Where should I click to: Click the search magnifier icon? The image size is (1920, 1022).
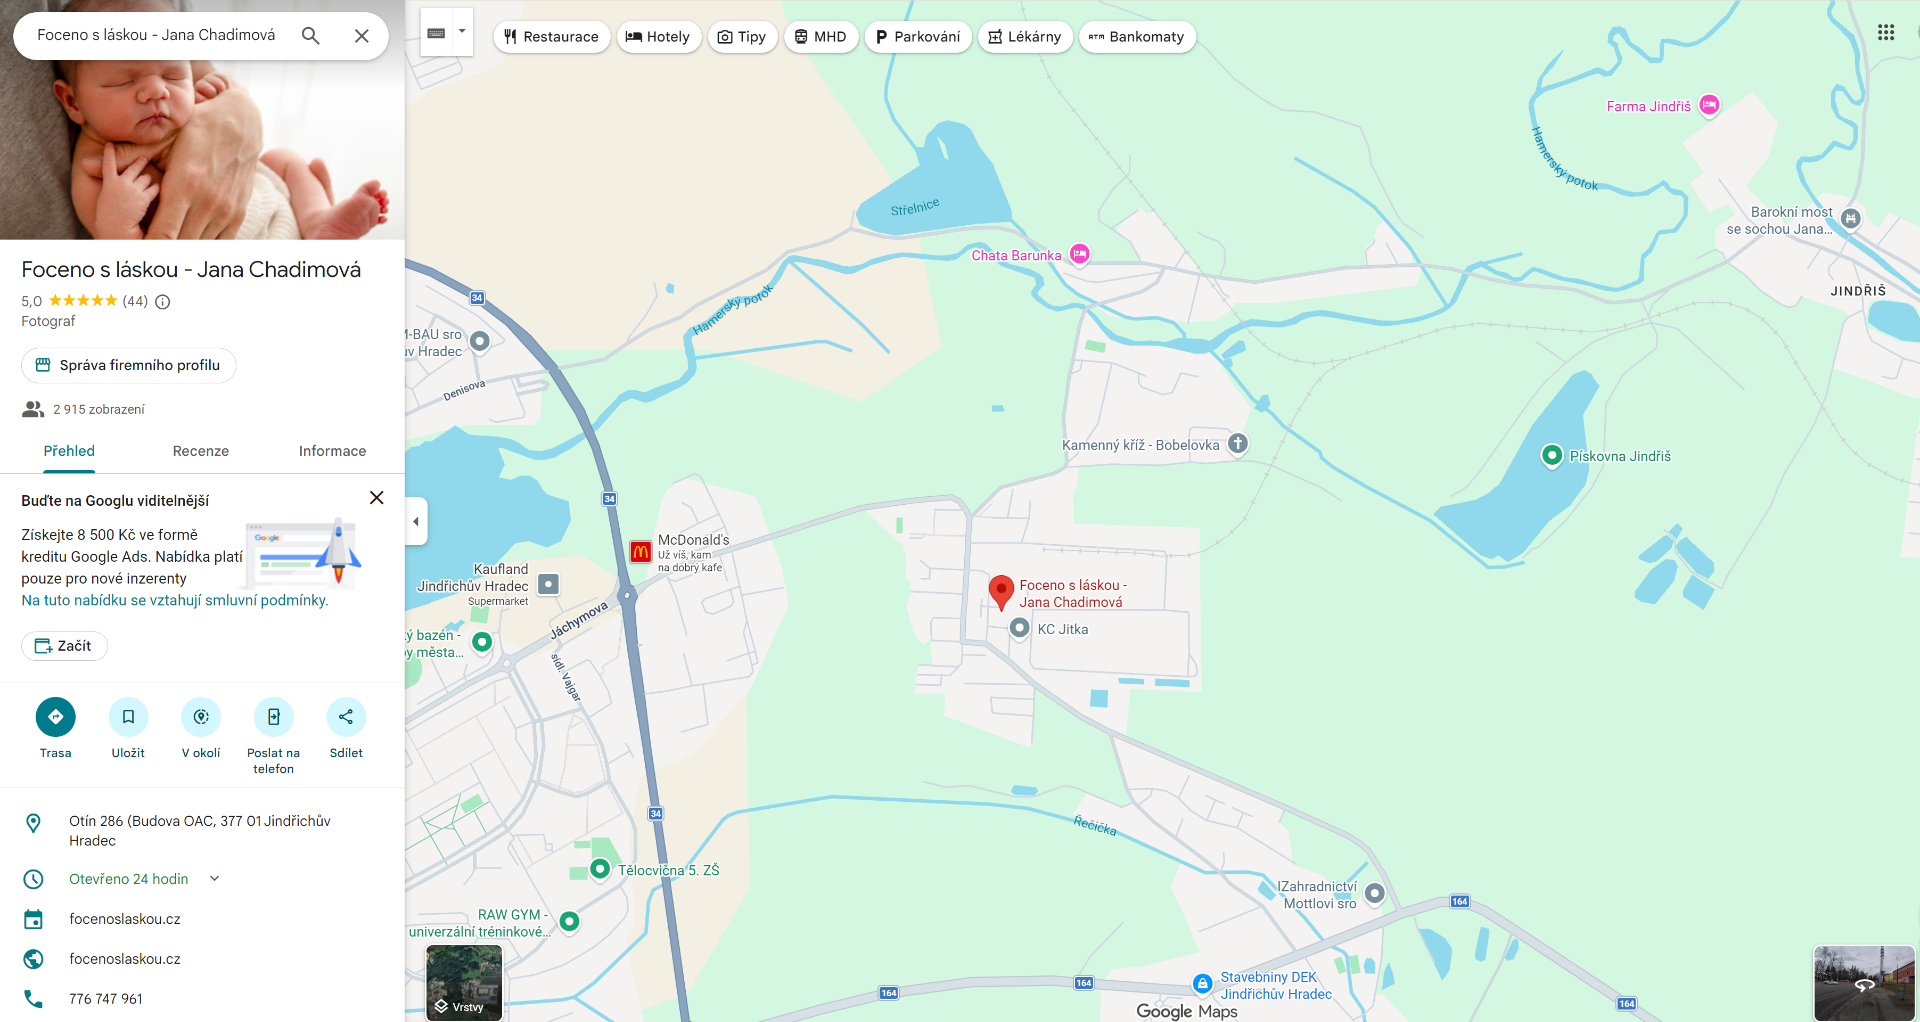(x=311, y=36)
